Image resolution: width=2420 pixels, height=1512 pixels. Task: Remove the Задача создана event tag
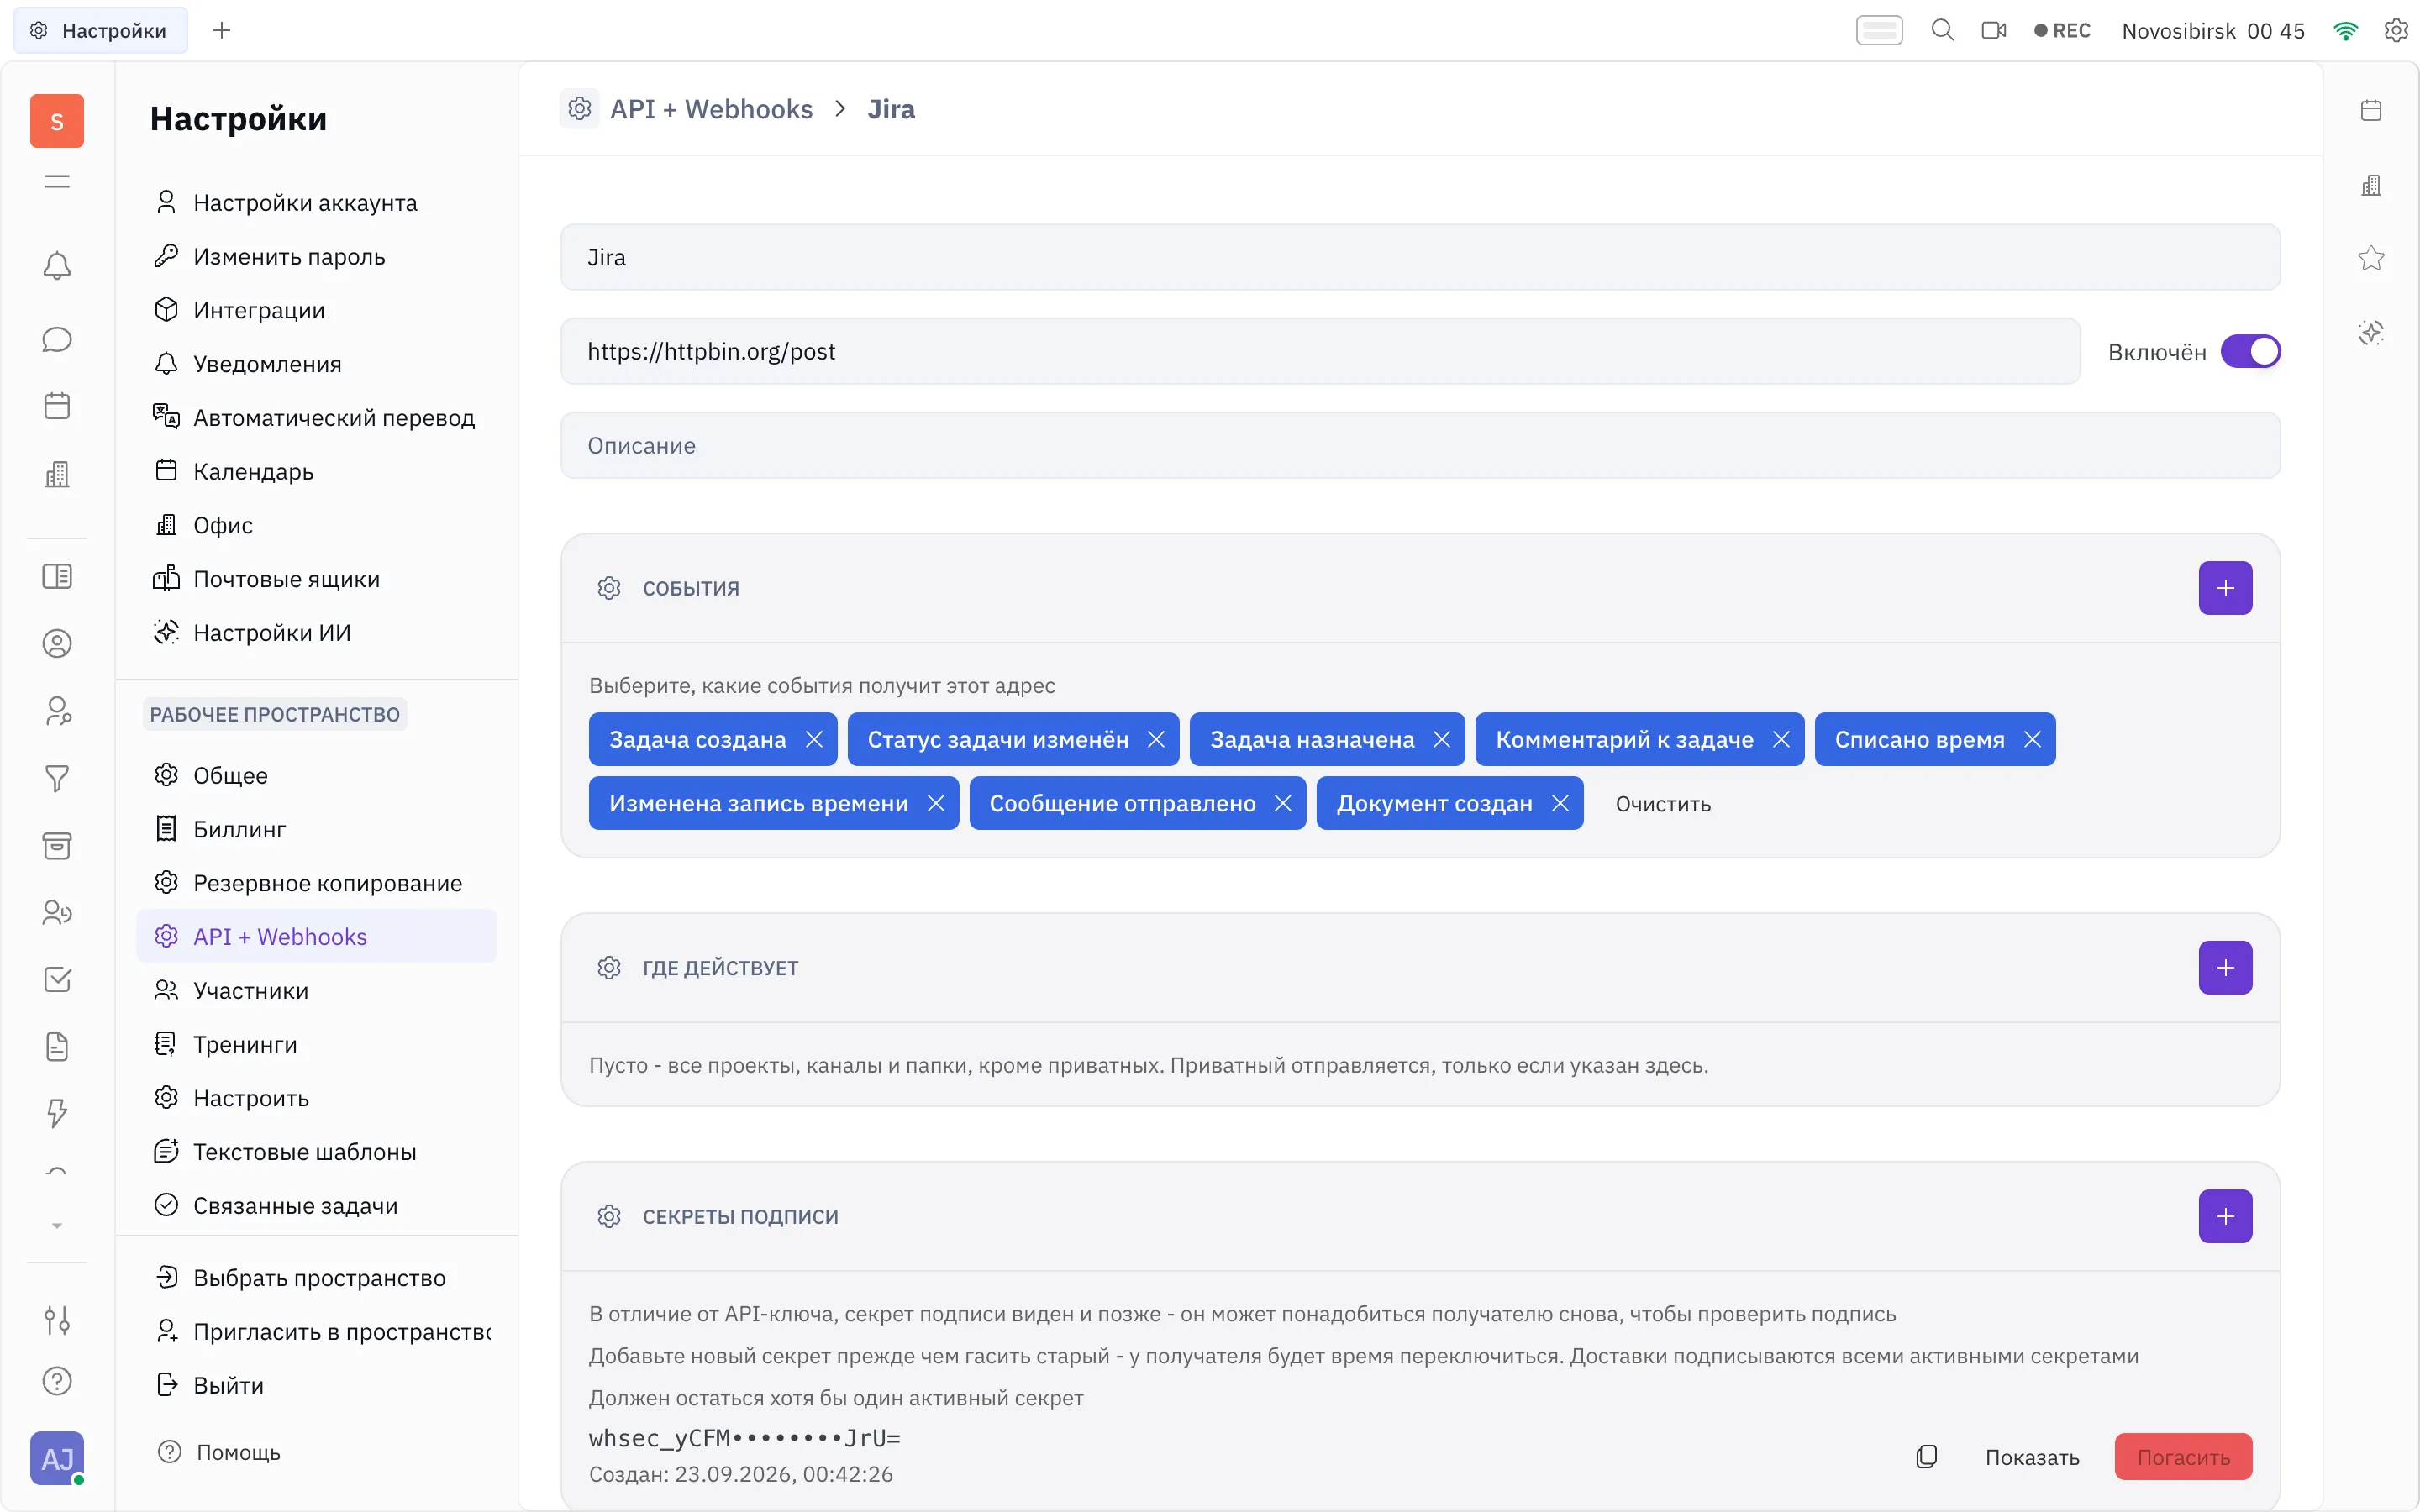pos(814,739)
